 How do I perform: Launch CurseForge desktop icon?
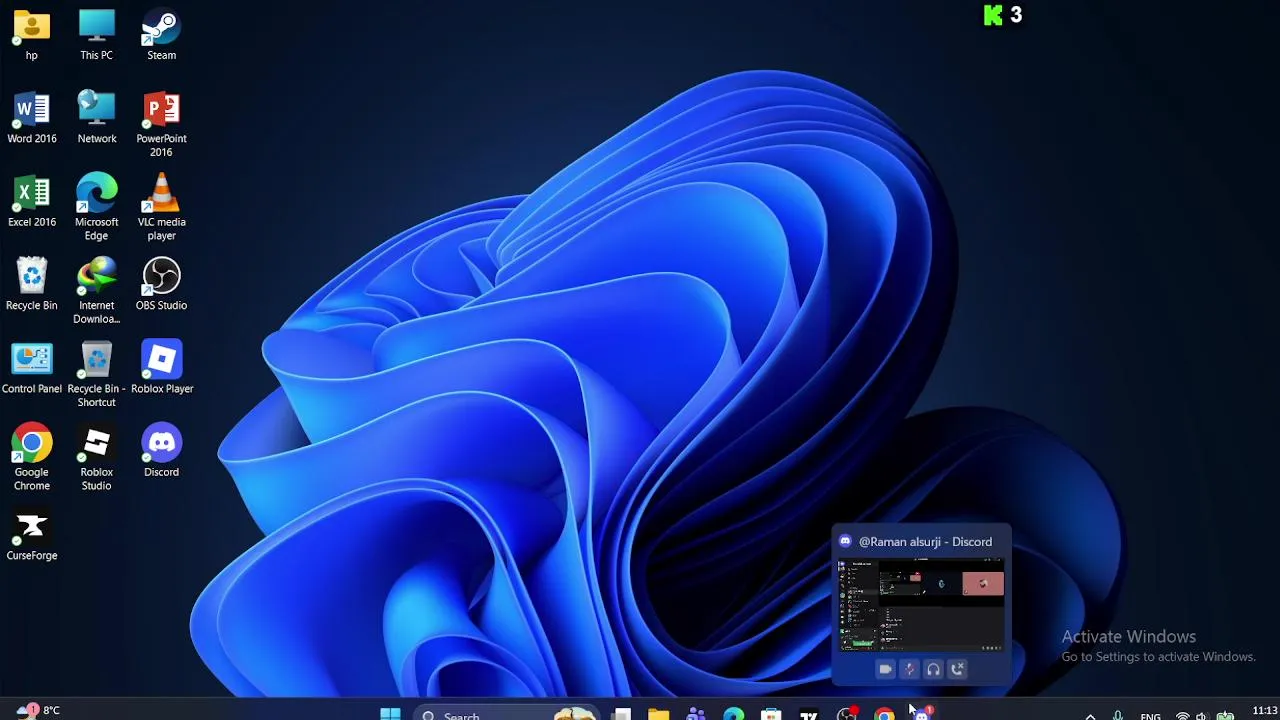point(32,535)
